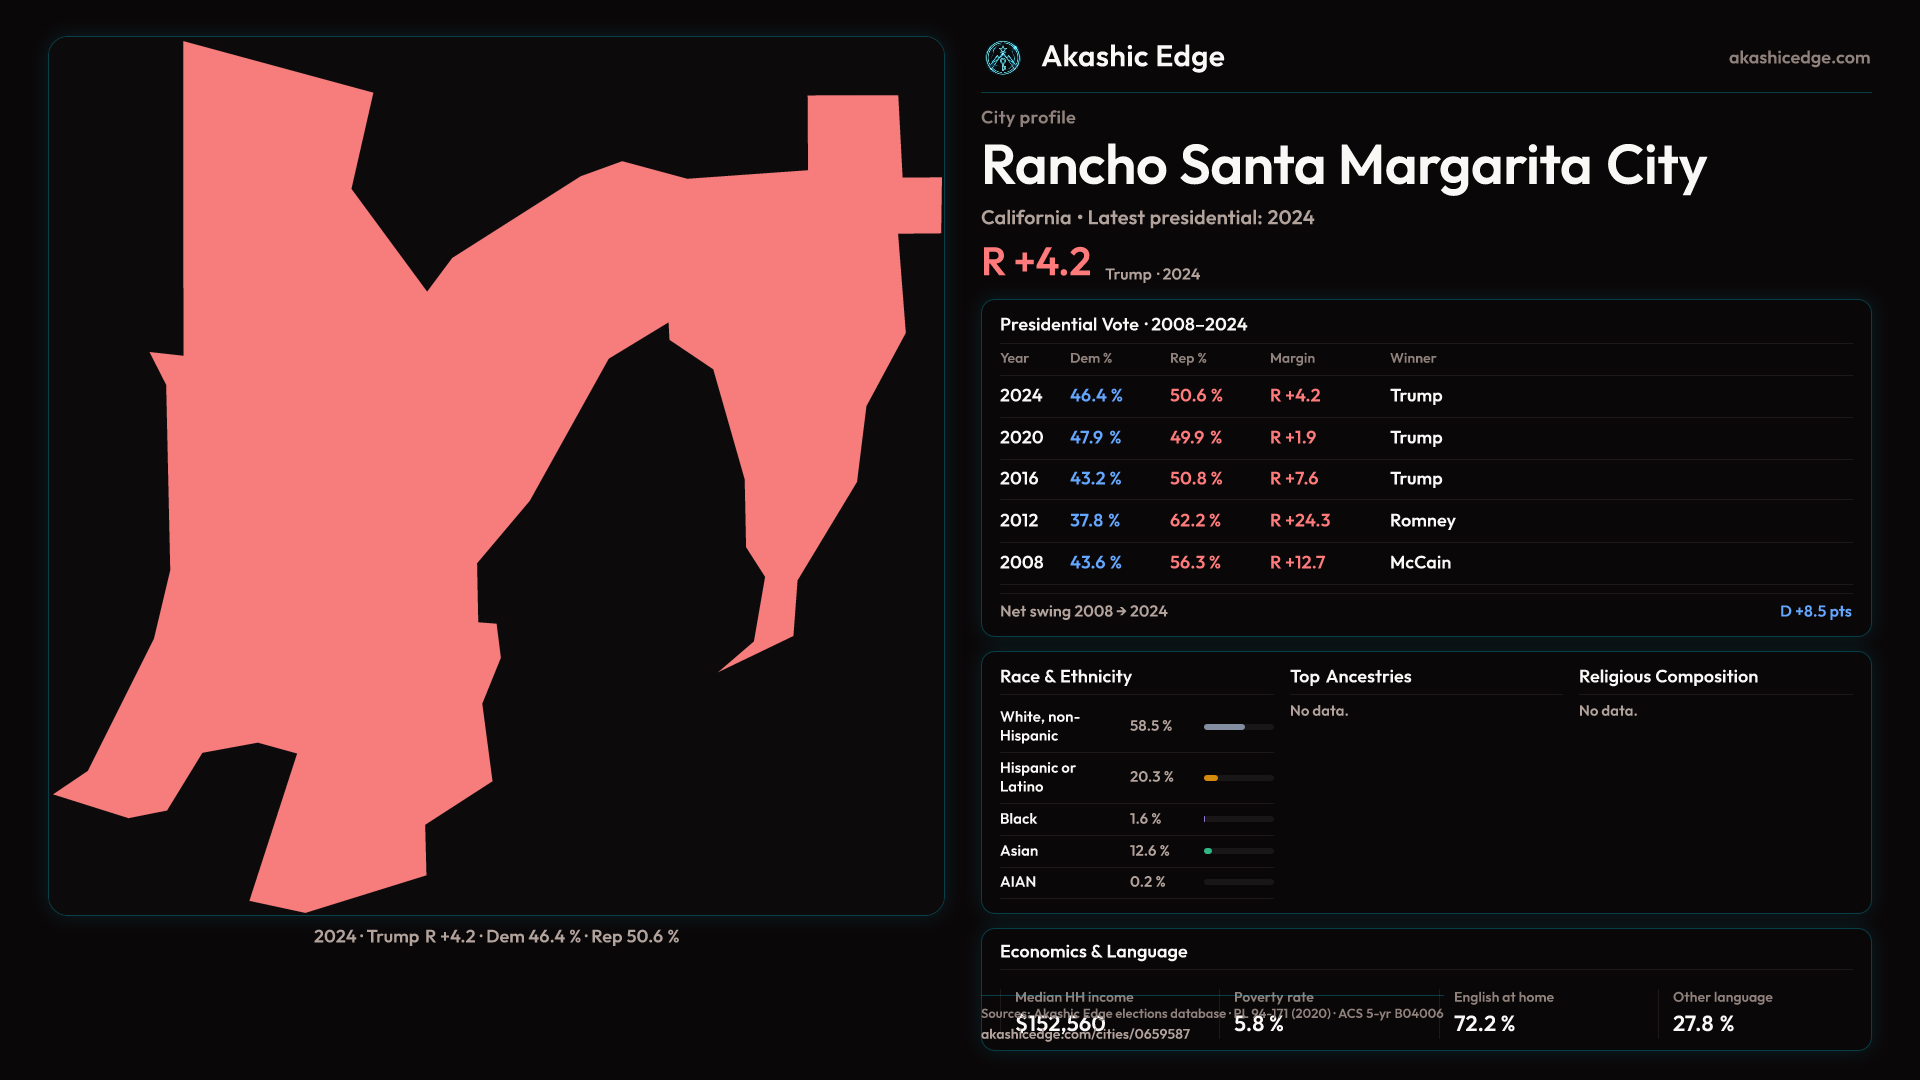Click the 2016 margin R +7.6

(1293, 479)
